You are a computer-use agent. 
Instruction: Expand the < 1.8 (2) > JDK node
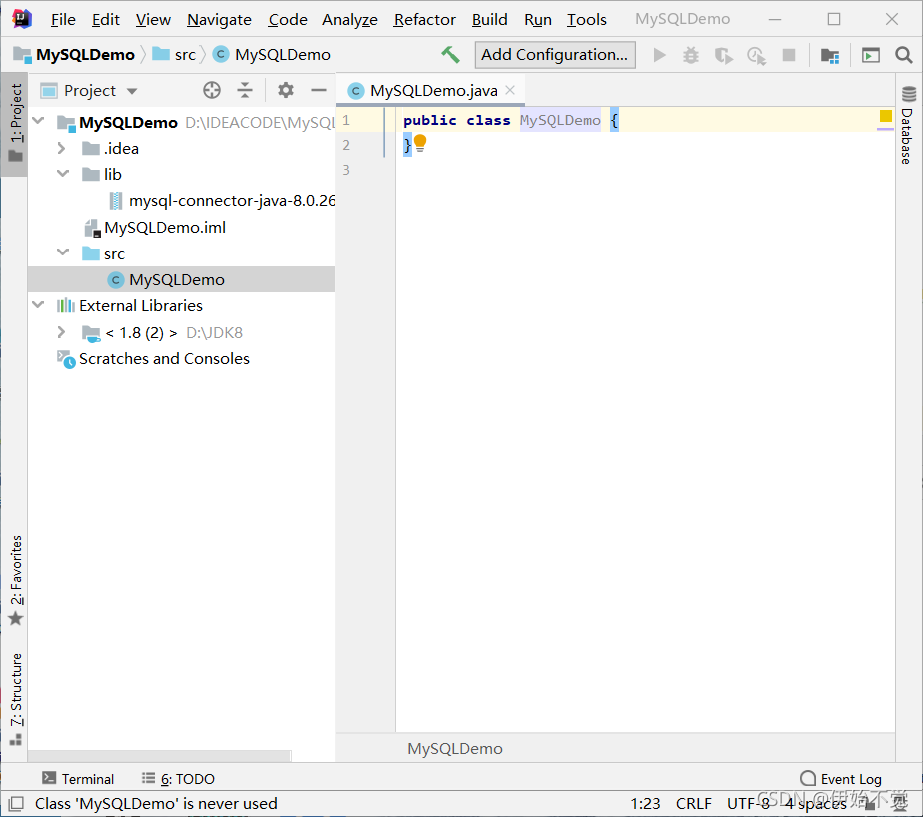click(61, 332)
